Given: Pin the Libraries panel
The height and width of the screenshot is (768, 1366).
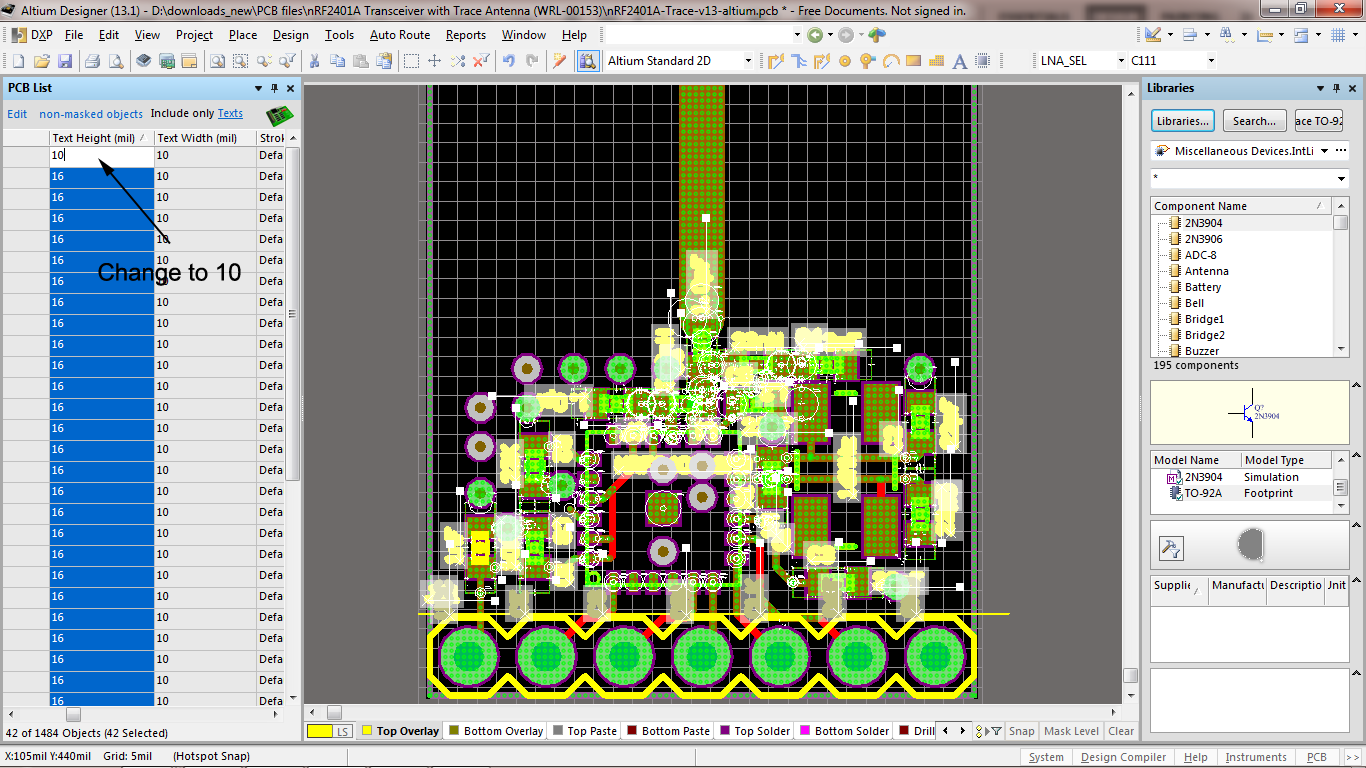Looking at the screenshot, I should [1337, 88].
